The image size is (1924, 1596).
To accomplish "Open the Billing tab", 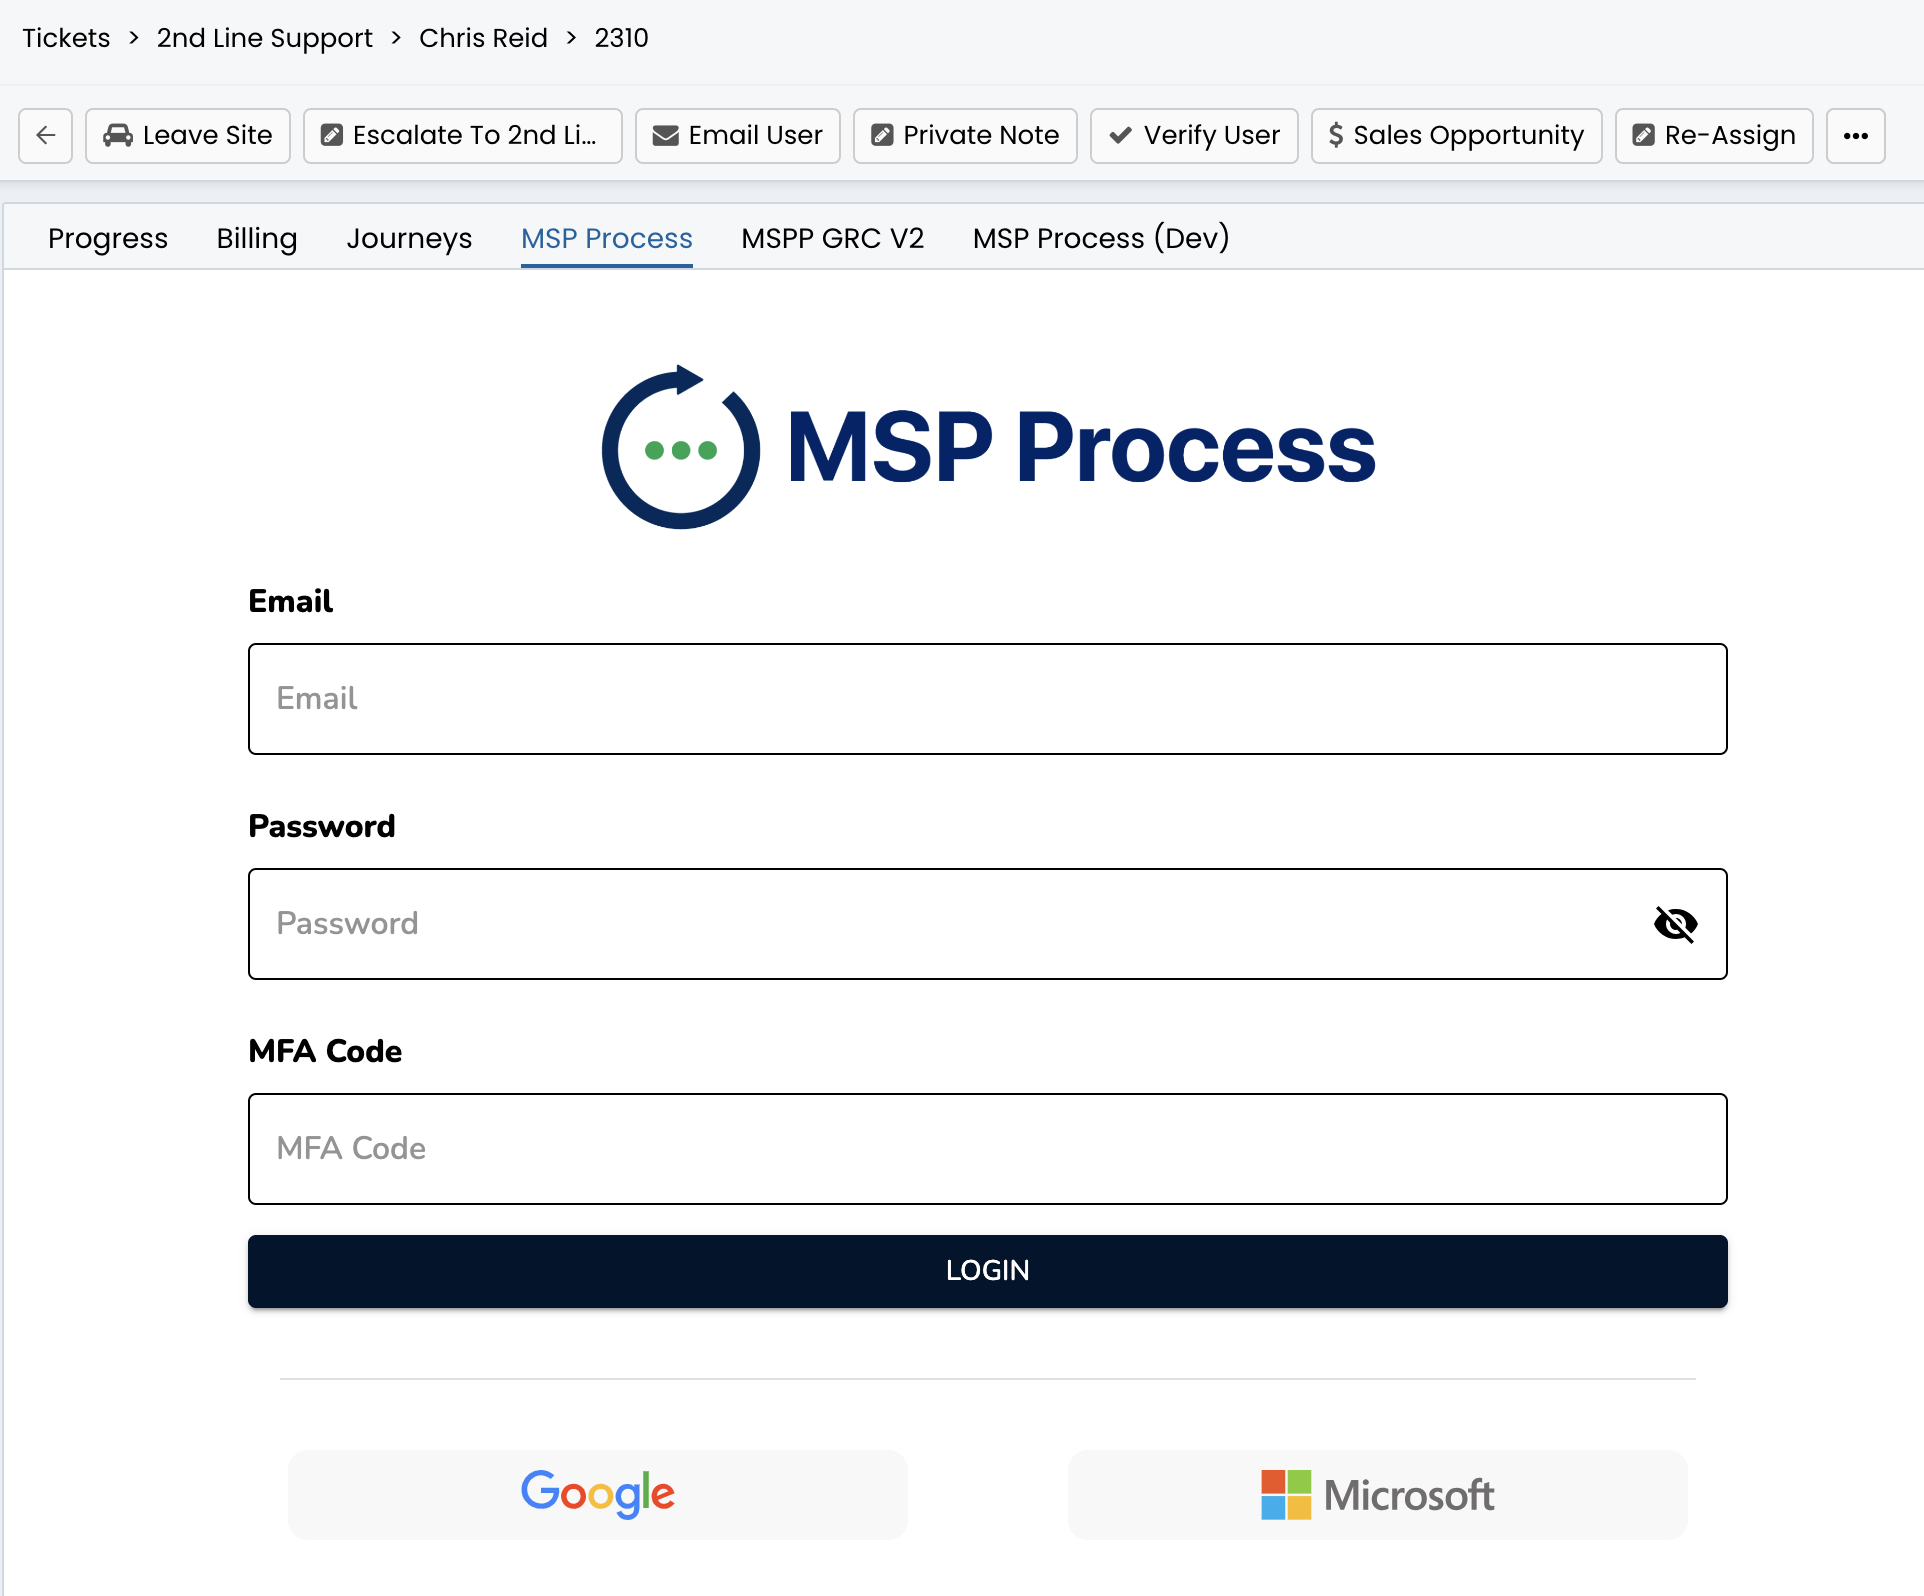I will tap(257, 238).
